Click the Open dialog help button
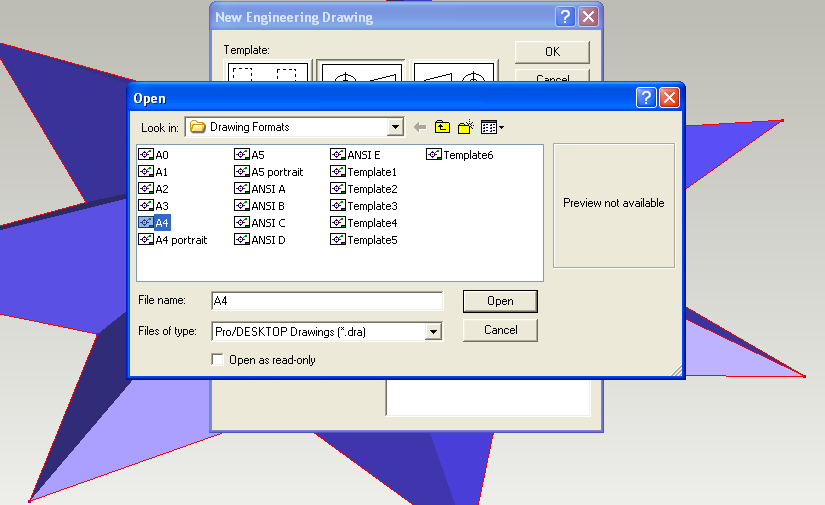The image size is (825, 505). coord(646,97)
